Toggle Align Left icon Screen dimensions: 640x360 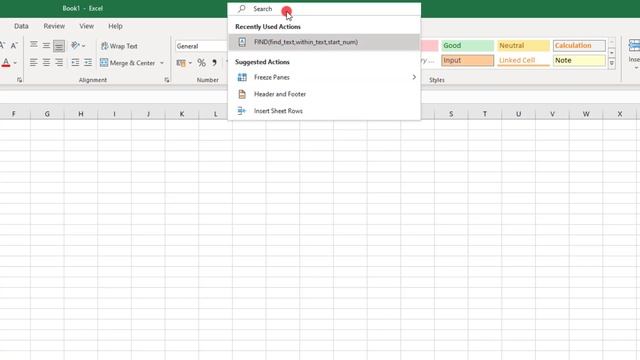tap(33, 62)
